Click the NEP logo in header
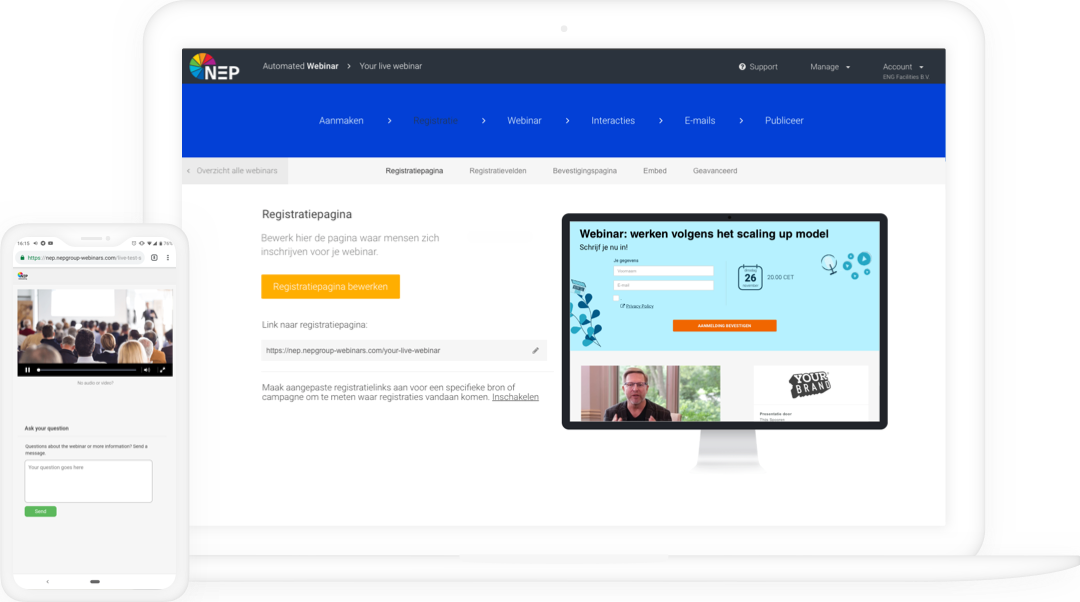1080x602 pixels. pyautogui.click(x=214, y=67)
